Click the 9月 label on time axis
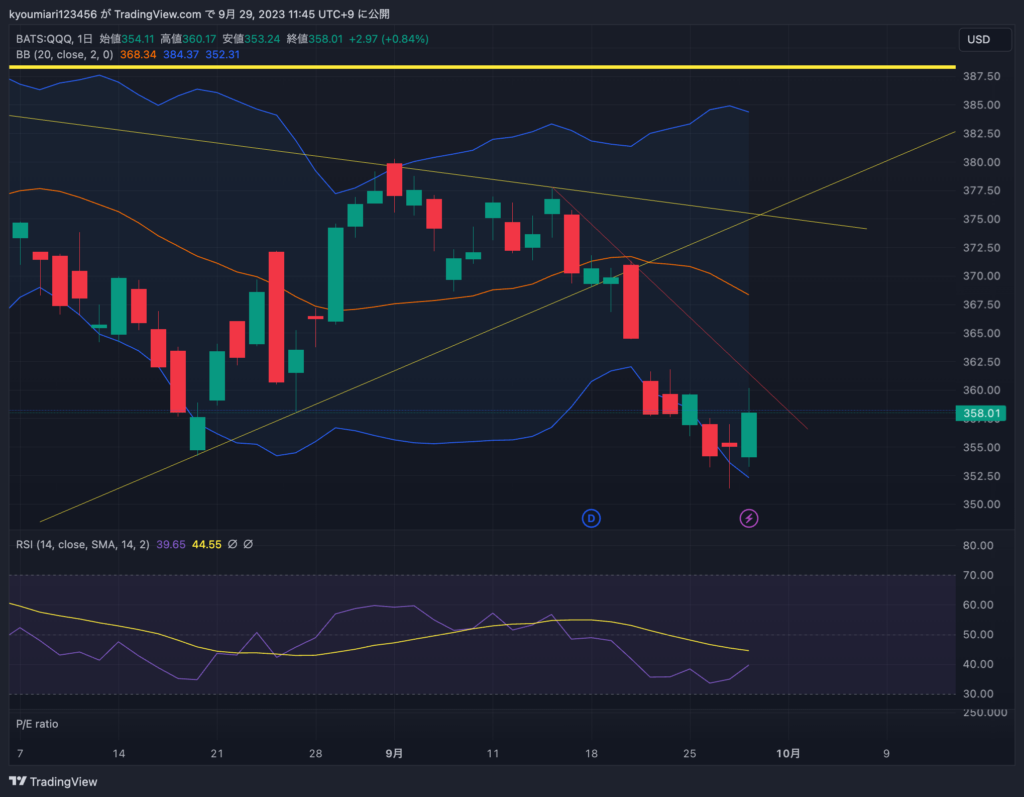 point(394,753)
